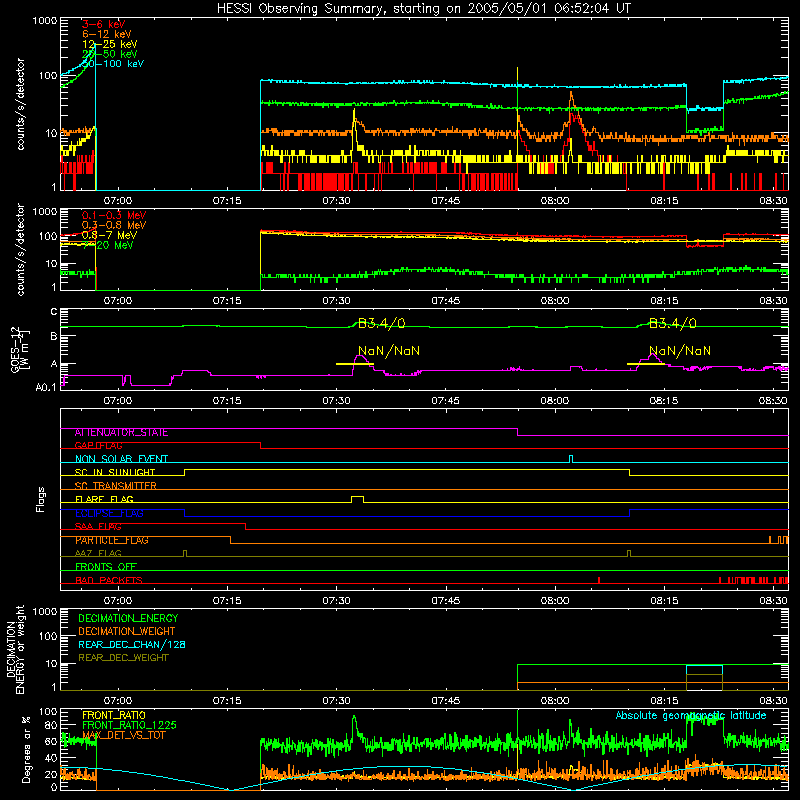
Task: Click the ATTENUATOR_STATE flag label
Action: tap(121, 433)
